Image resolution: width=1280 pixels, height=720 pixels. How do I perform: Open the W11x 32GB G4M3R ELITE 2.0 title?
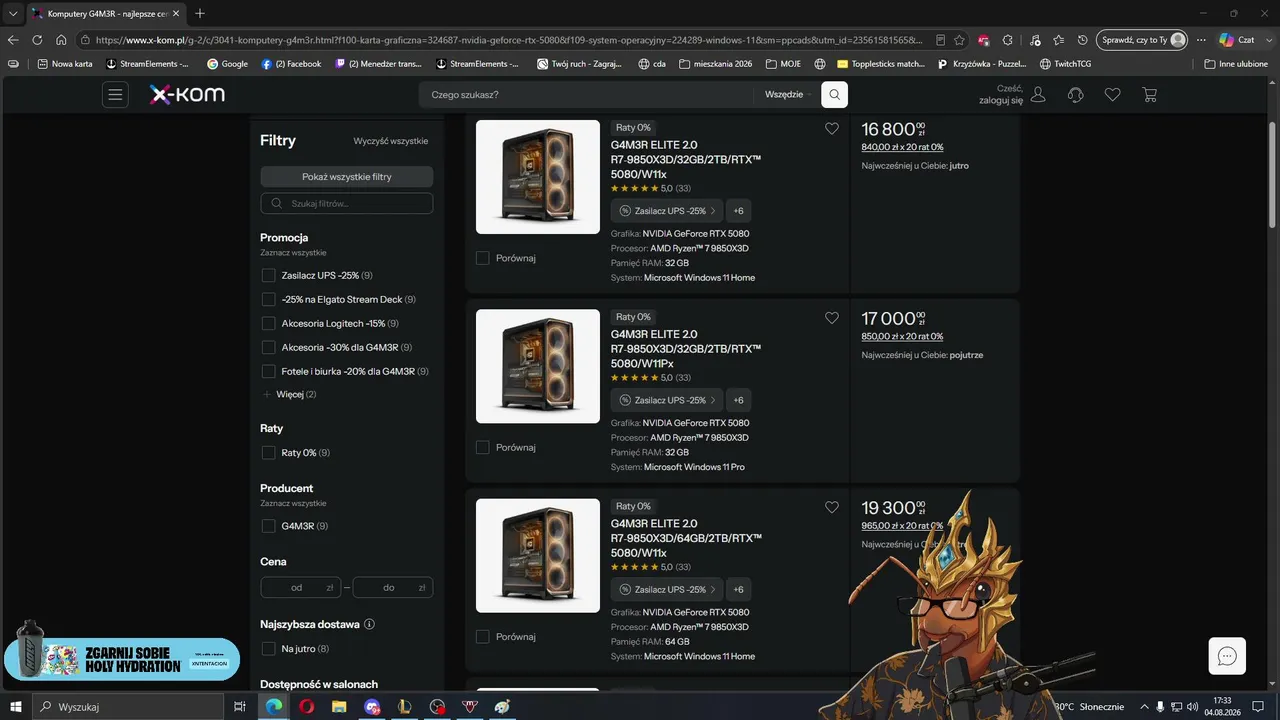point(686,159)
